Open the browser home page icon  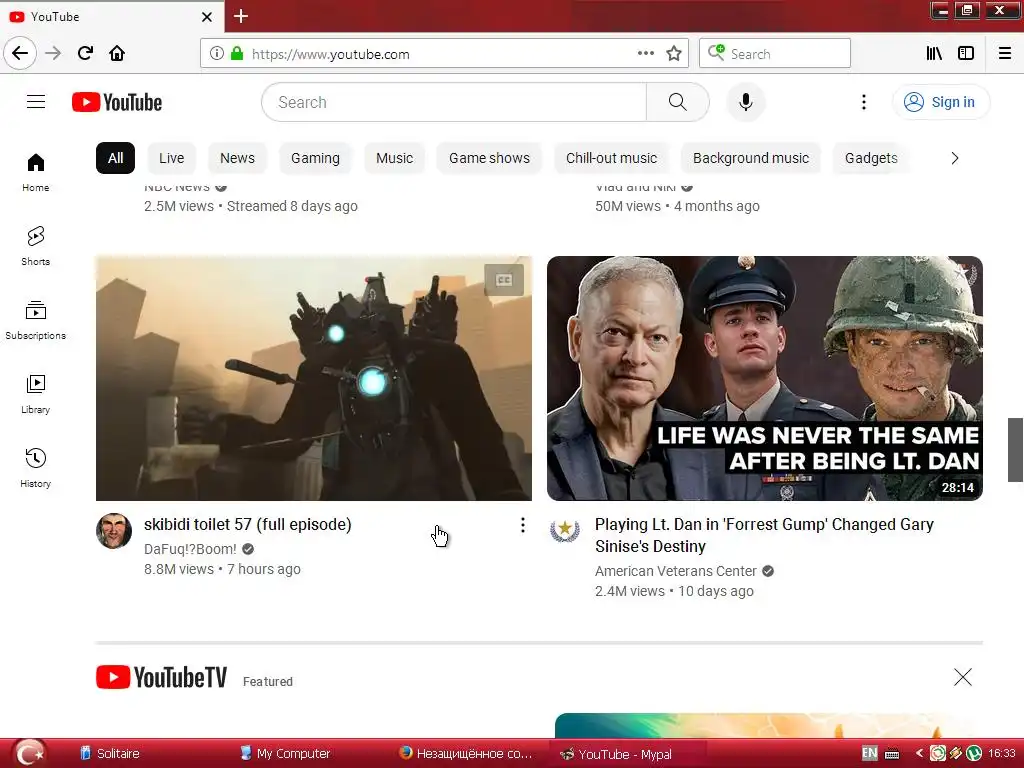(117, 53)
